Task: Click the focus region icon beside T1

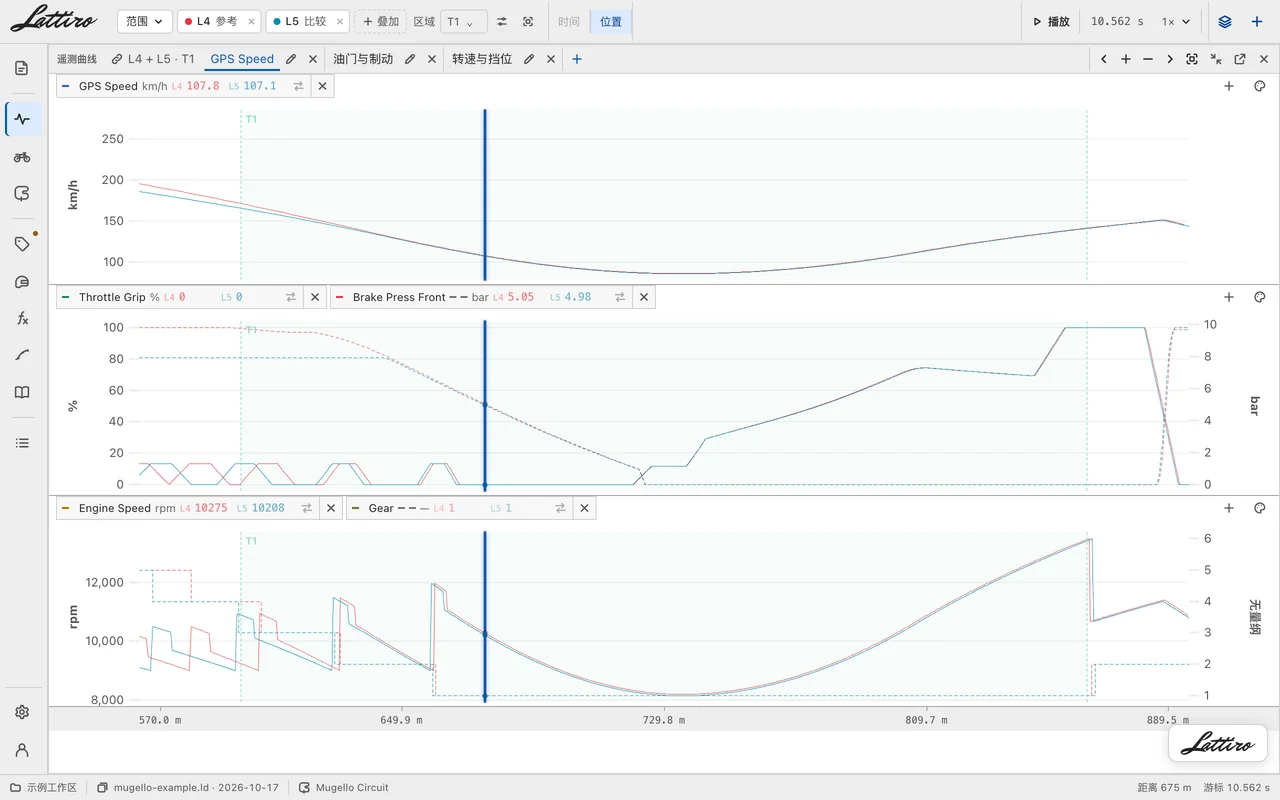Action: point(528,21)
